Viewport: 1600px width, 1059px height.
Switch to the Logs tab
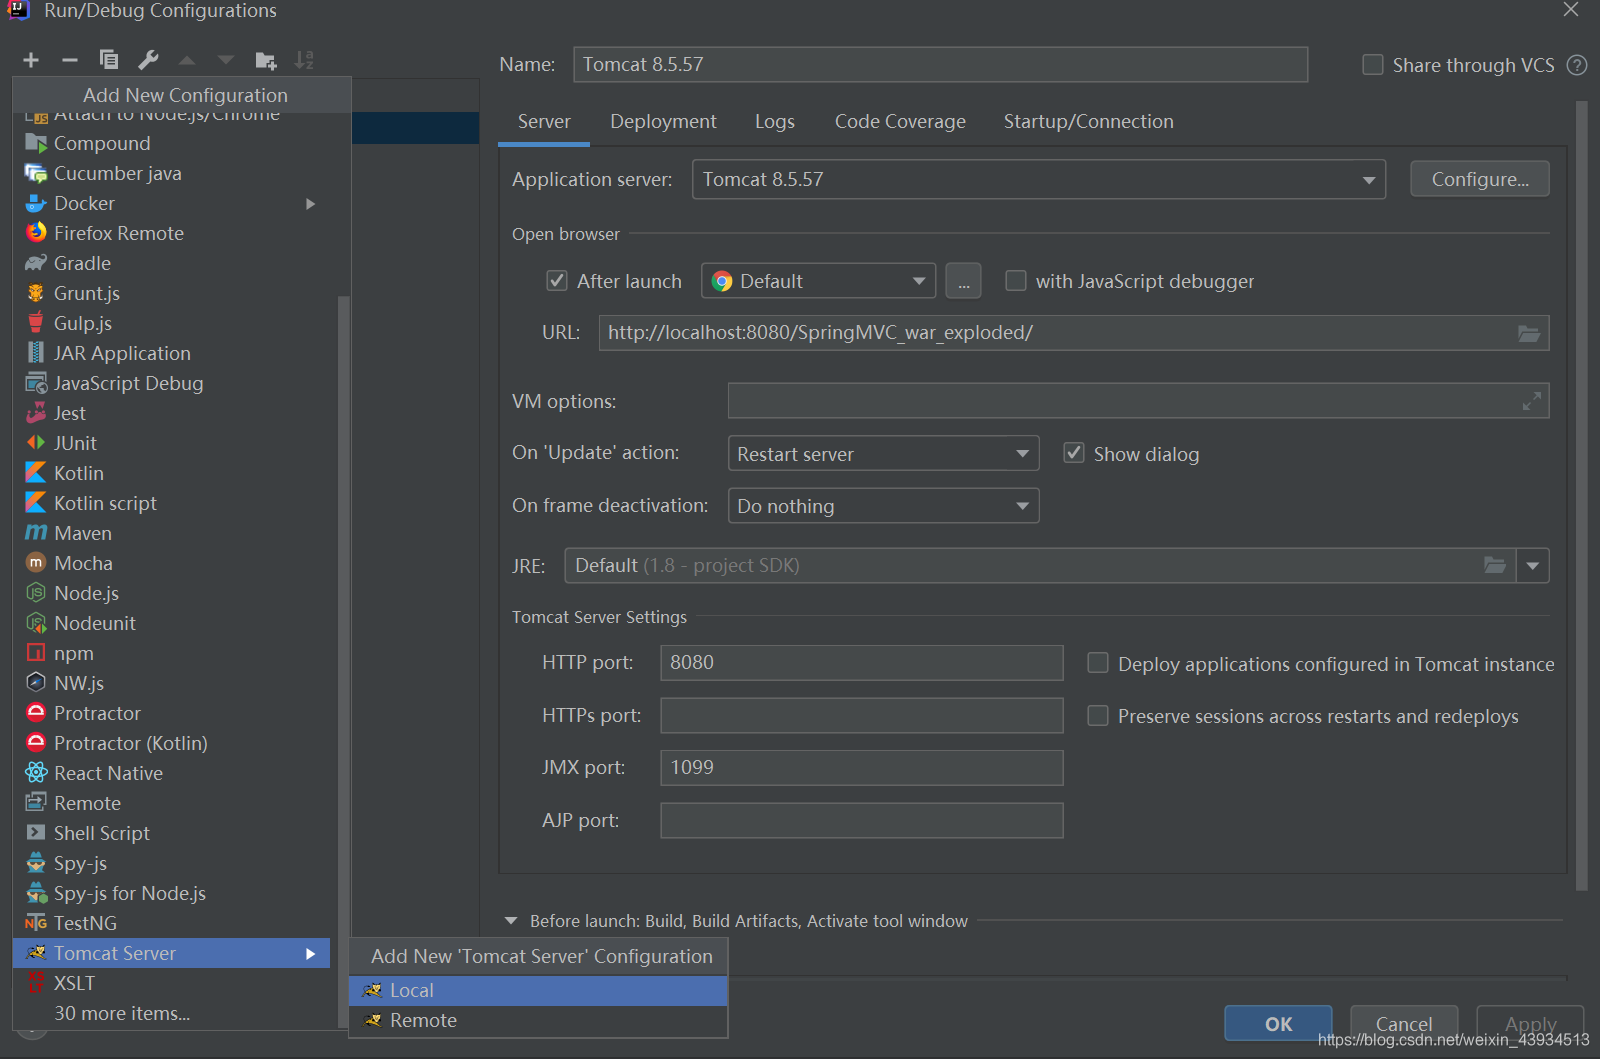coord(775,121)
